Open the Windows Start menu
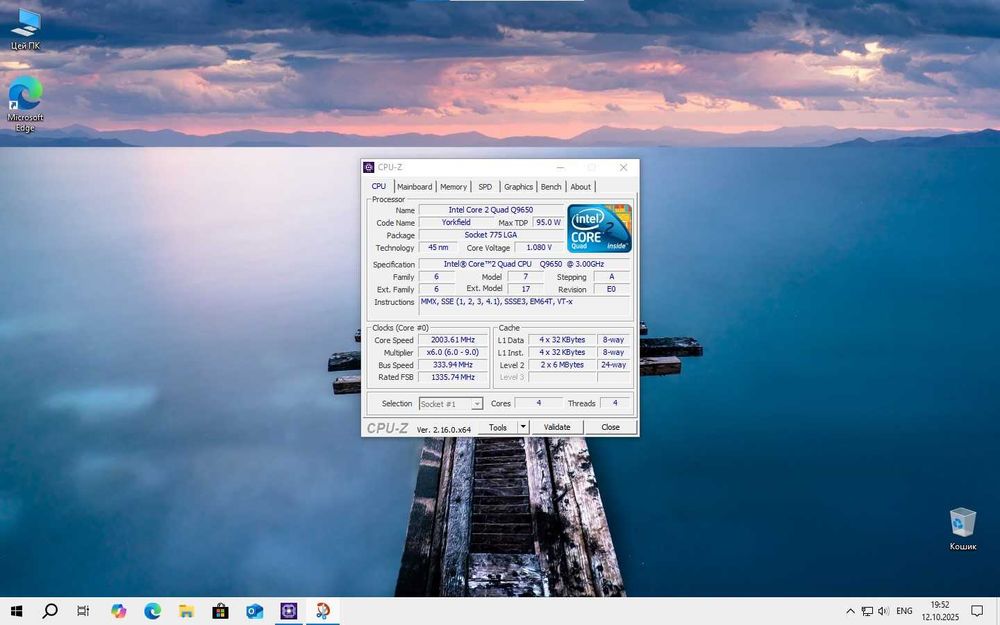Viewport: 1000px width, 625px height. [17, 611]
